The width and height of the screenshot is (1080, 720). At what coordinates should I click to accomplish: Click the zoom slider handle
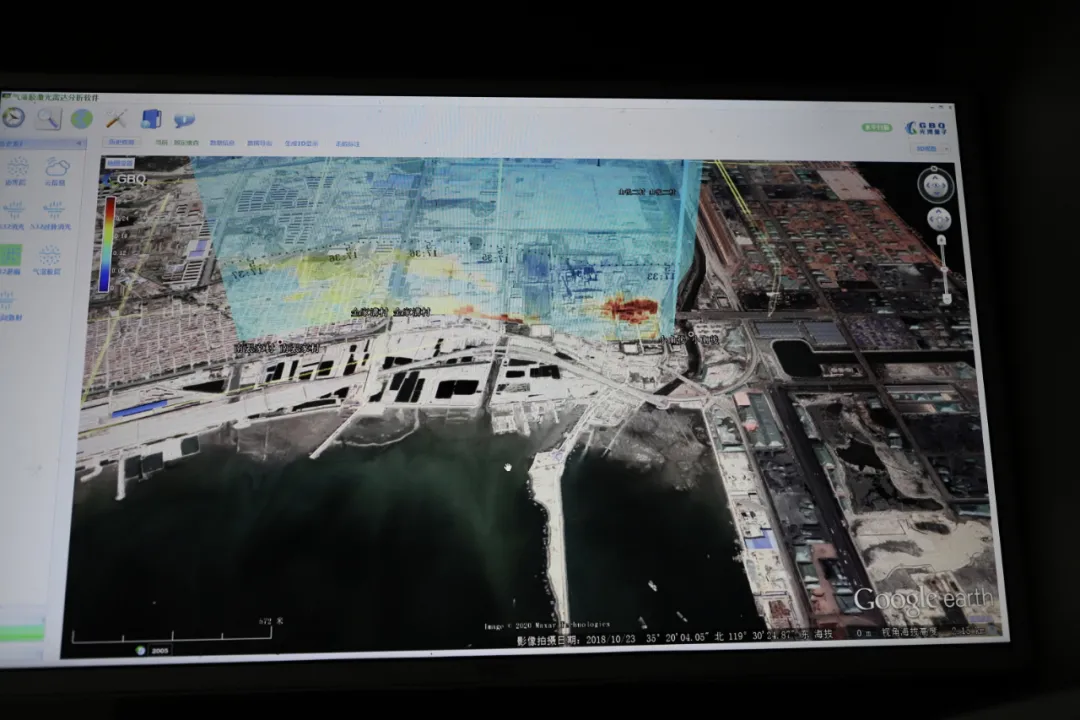click(x=944, y=269)
